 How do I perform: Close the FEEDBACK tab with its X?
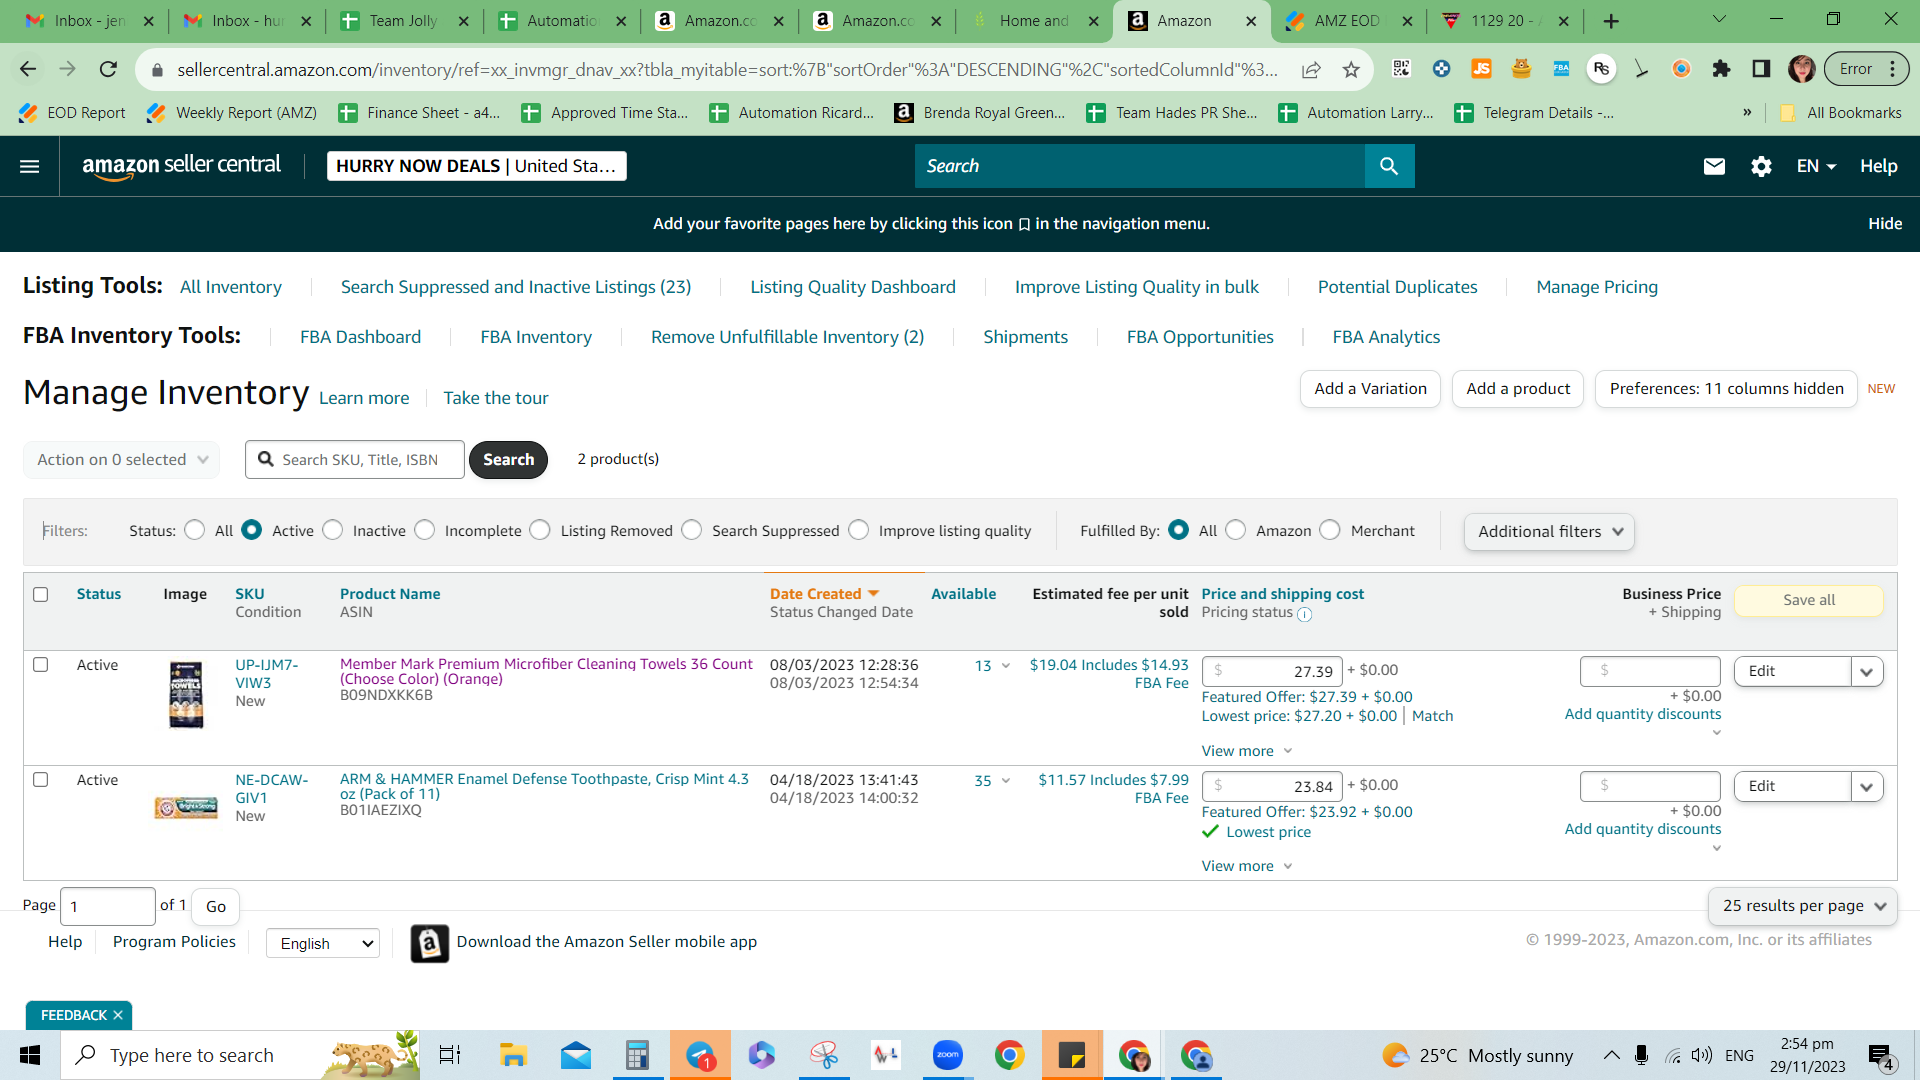point(118,1015)
